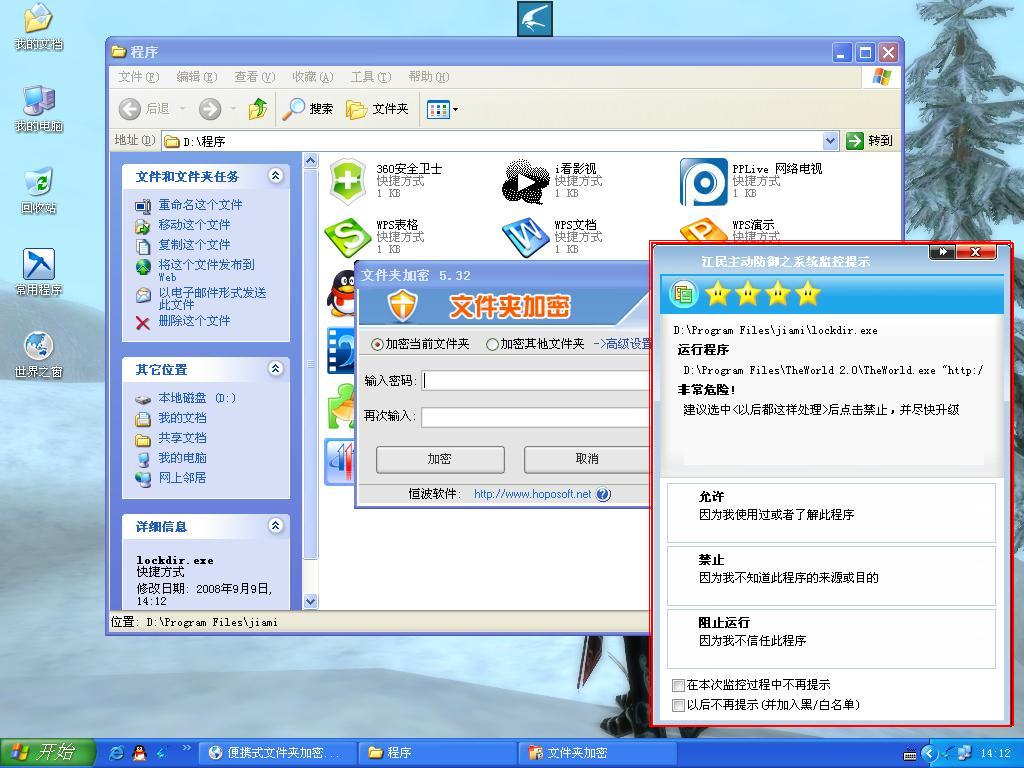Screen dimensions: 1024x768
Task: Click in the 输入密码 password field
Action: coord(537,381)
